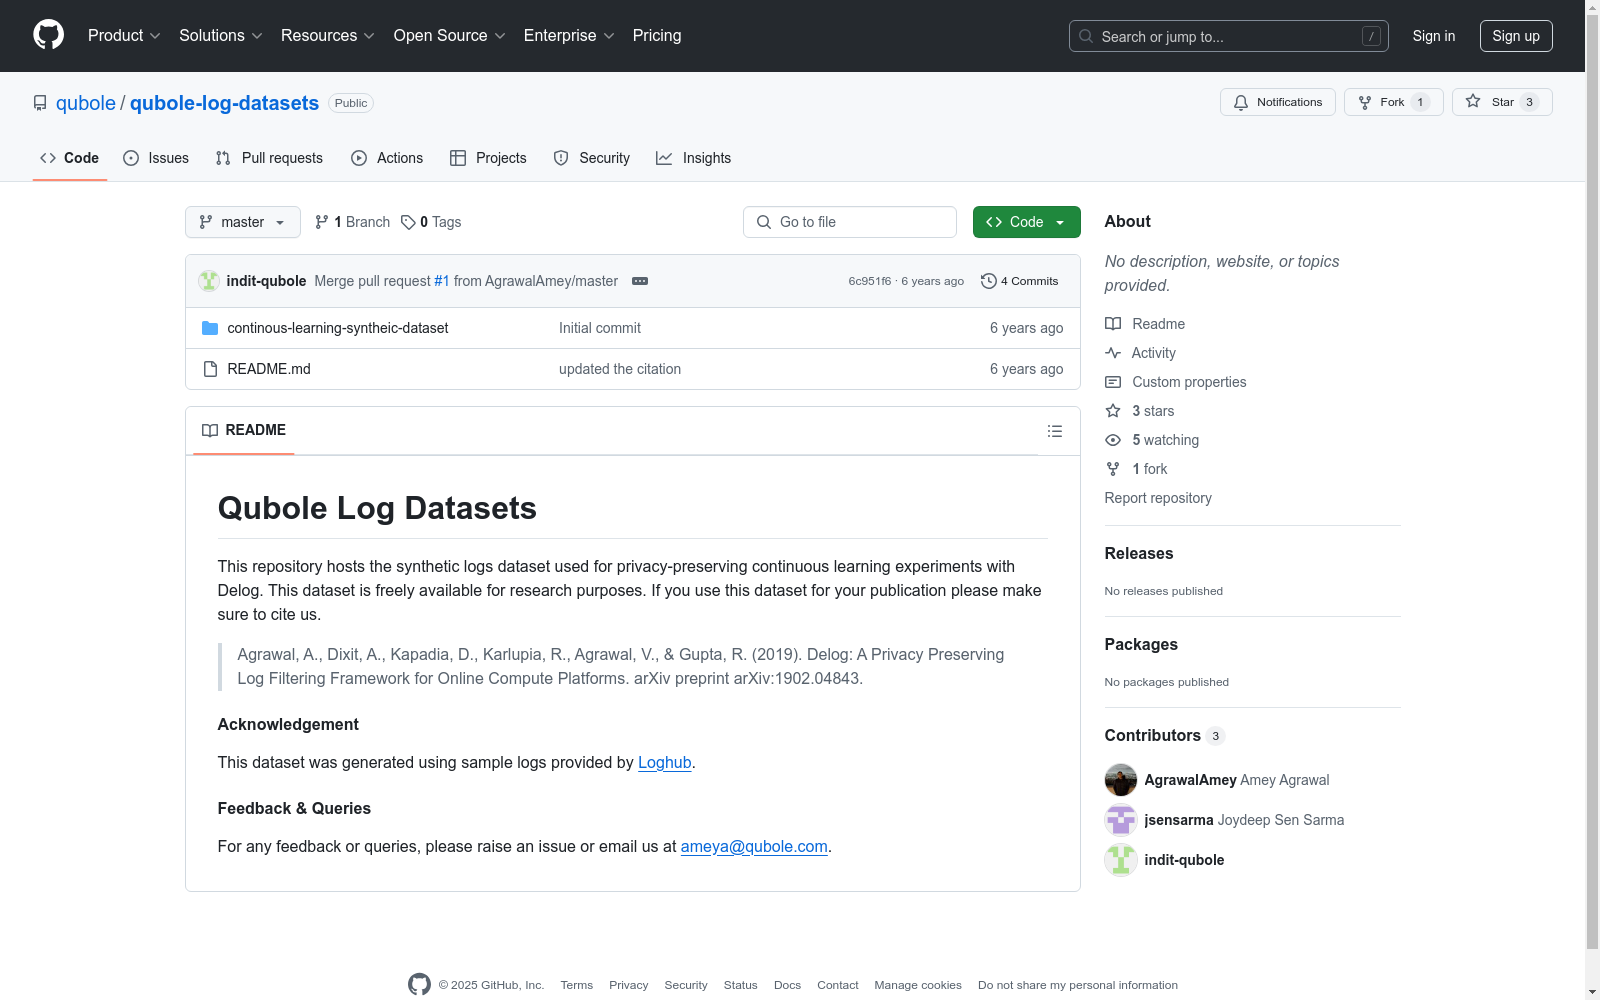The width and height of the screenshot is (1600, 1000).
Task: Open the Loghub link
Action: (x=665, y=762)
